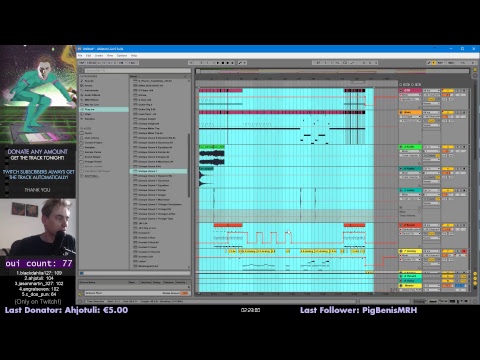This screenshot has width=480, height=360.
Task: Click the tempo value field
Action: coord(91,63)
